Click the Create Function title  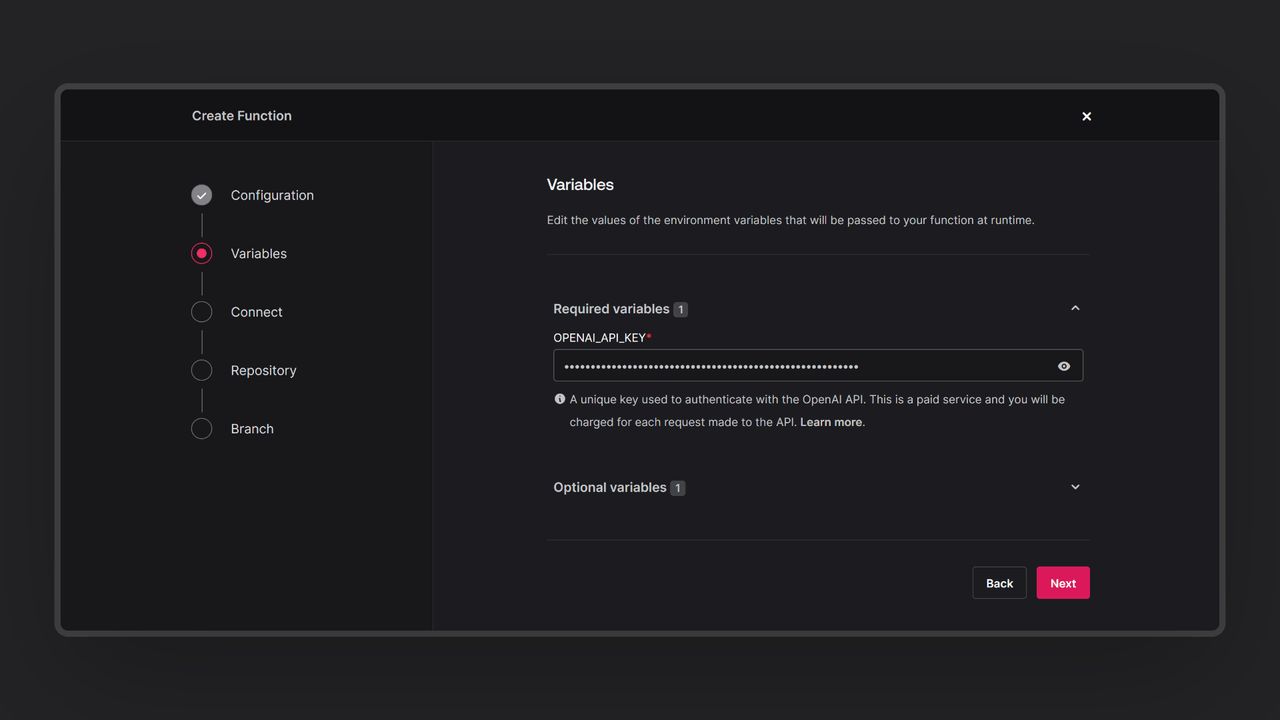click(x=242, y=116)
